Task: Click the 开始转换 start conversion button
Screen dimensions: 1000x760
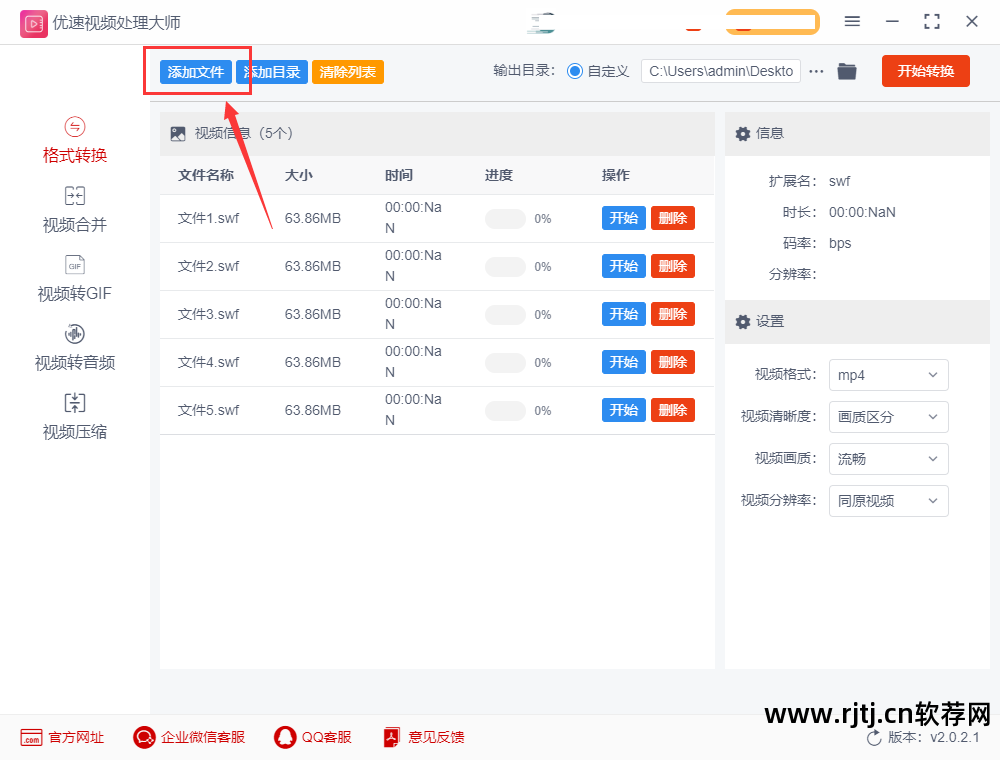Action: (925, 71)
